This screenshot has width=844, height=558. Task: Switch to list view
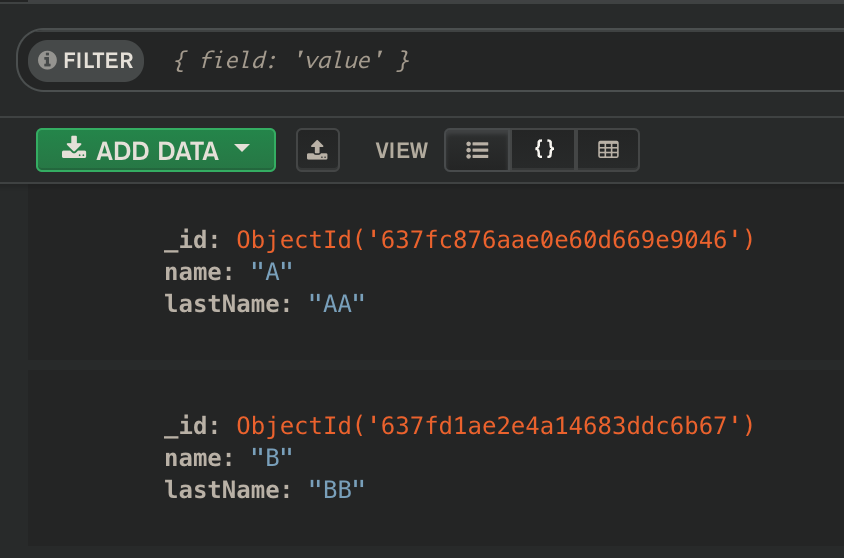477,150
